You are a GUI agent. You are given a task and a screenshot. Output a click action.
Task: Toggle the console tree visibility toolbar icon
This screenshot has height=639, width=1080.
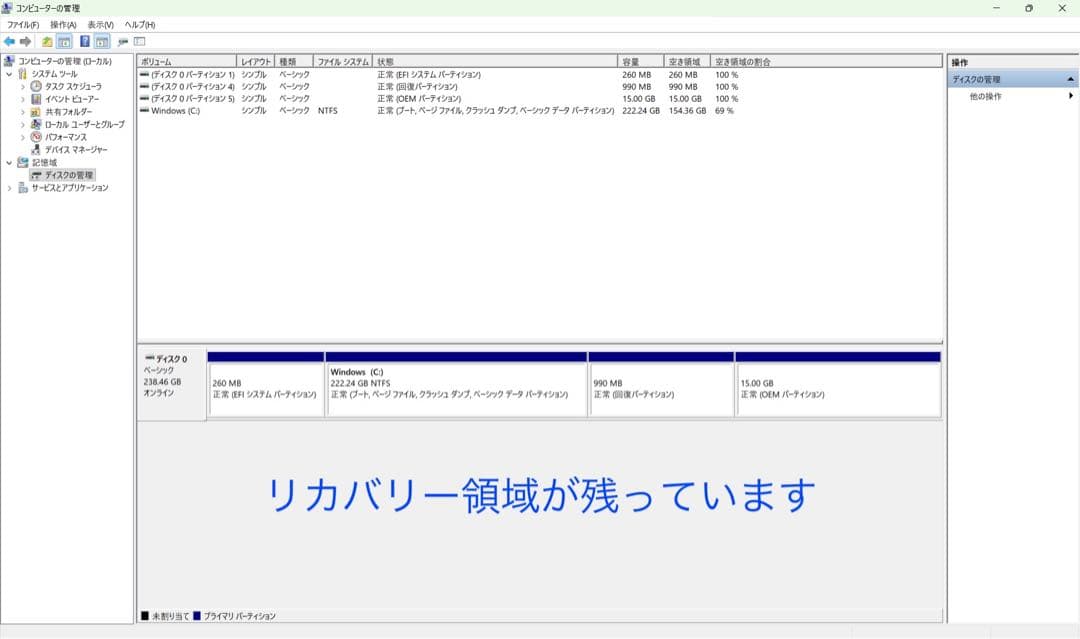(64, 41)
